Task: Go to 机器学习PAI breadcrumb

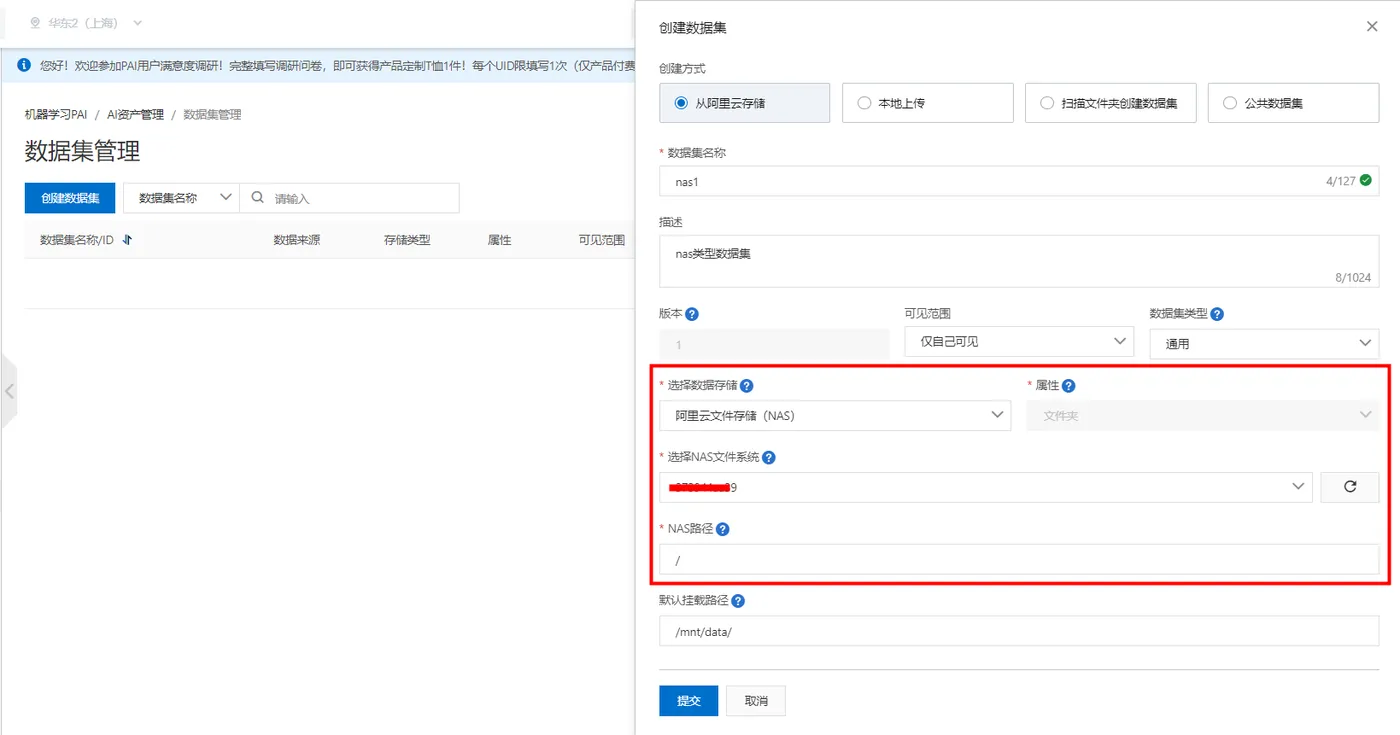Action: [x=56, y=115]
